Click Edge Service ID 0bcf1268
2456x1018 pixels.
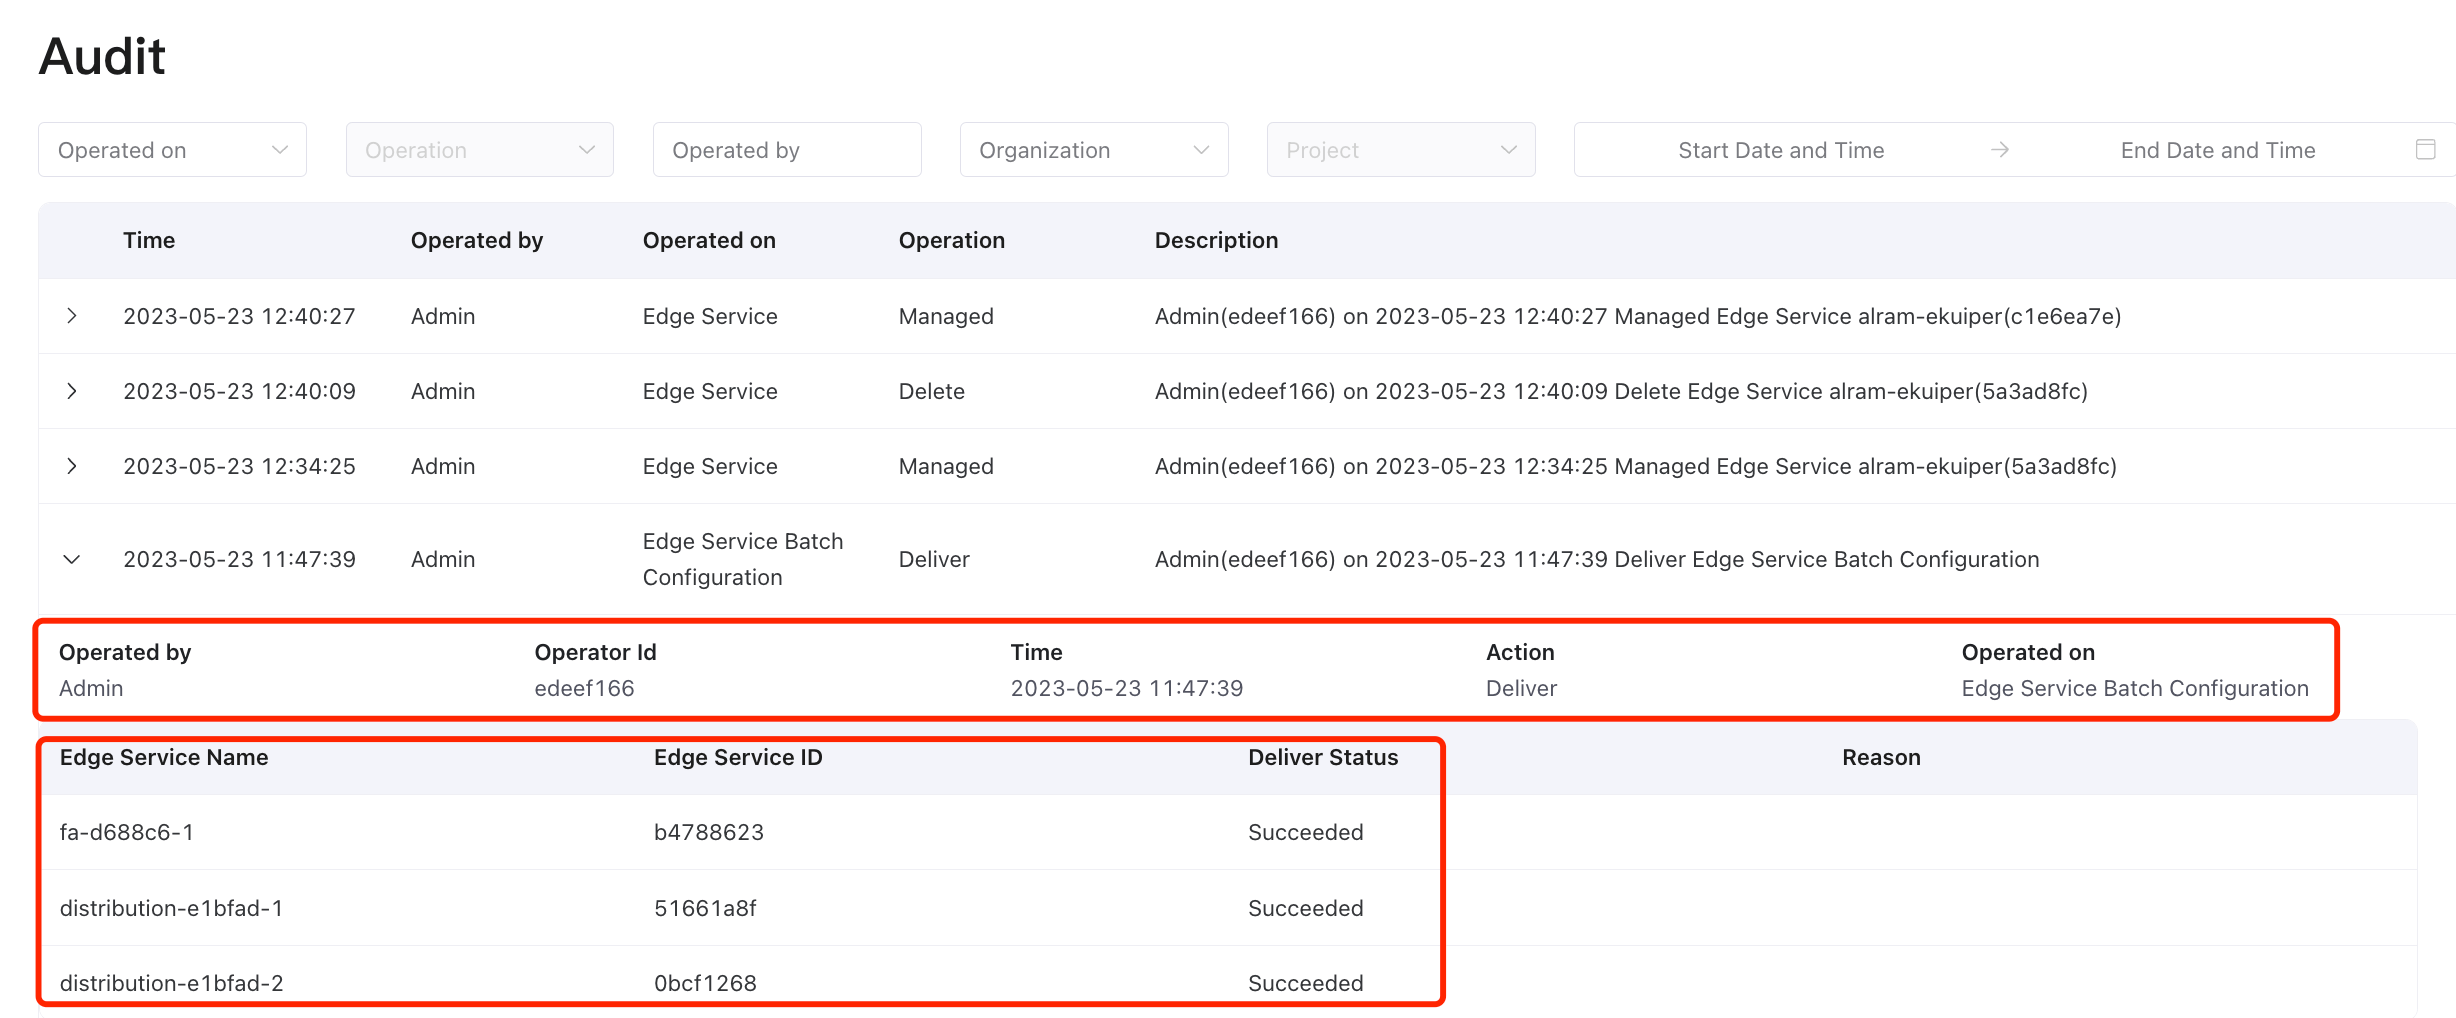[x=705, y=983]
